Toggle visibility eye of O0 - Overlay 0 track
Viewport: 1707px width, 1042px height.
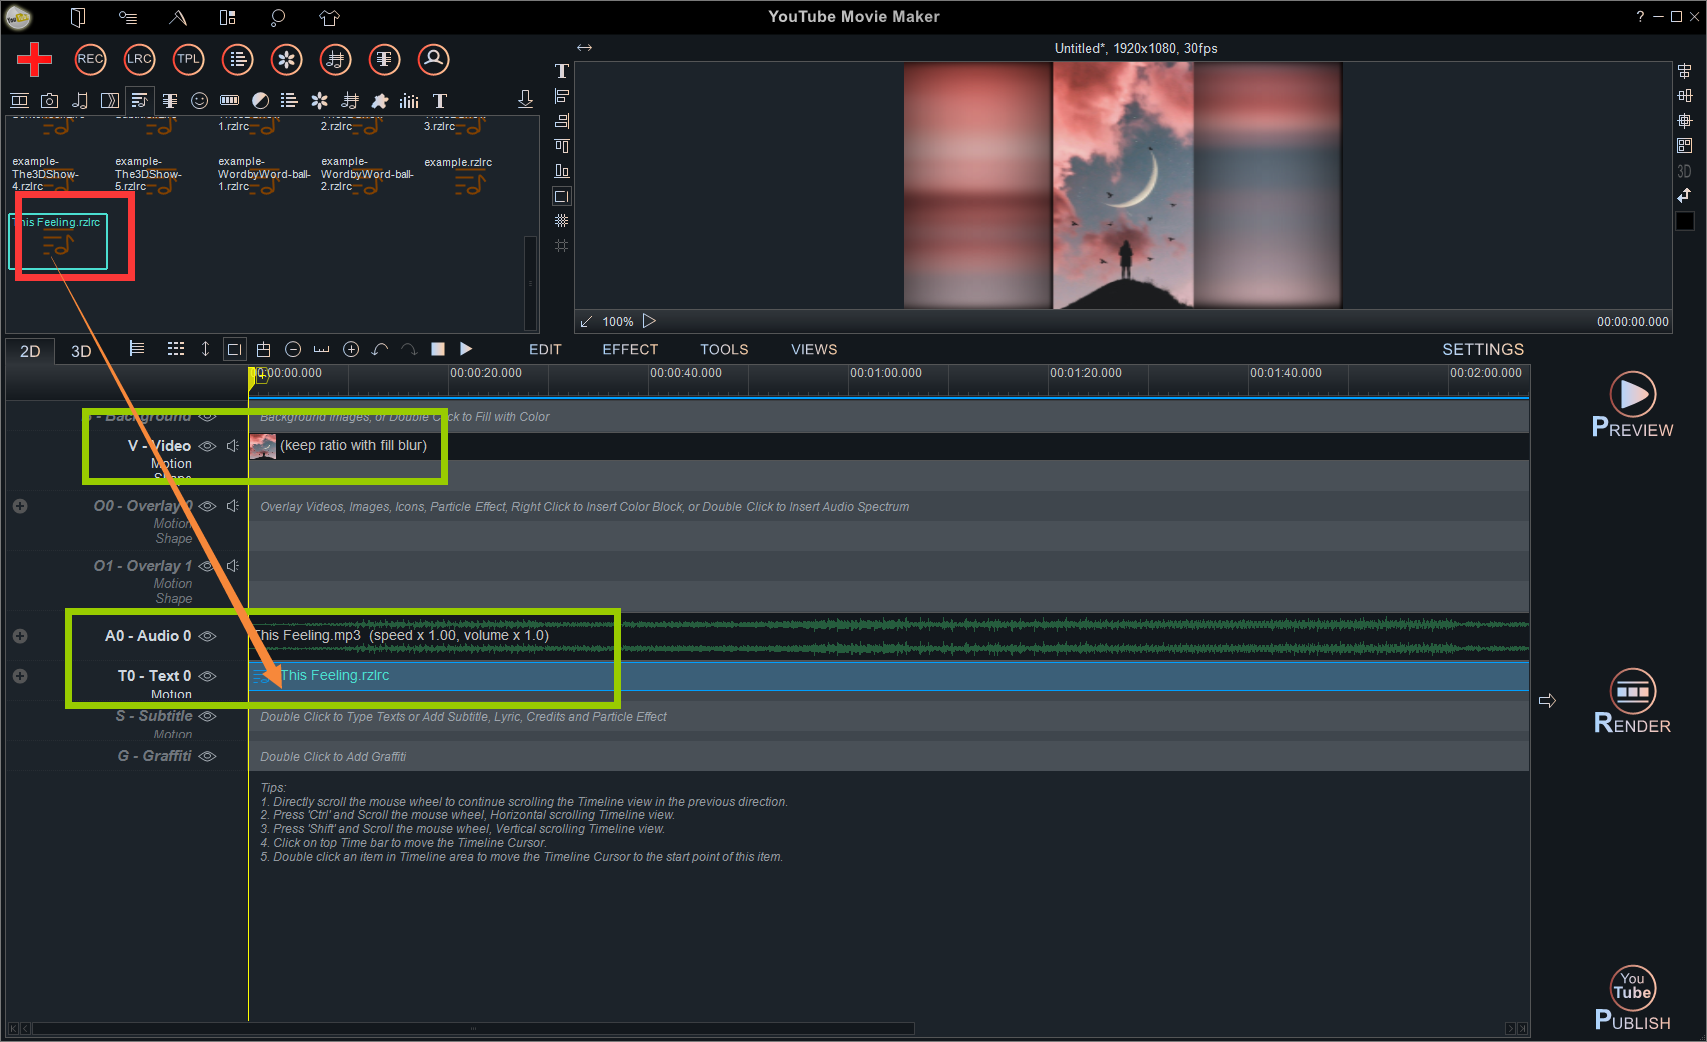207,506
